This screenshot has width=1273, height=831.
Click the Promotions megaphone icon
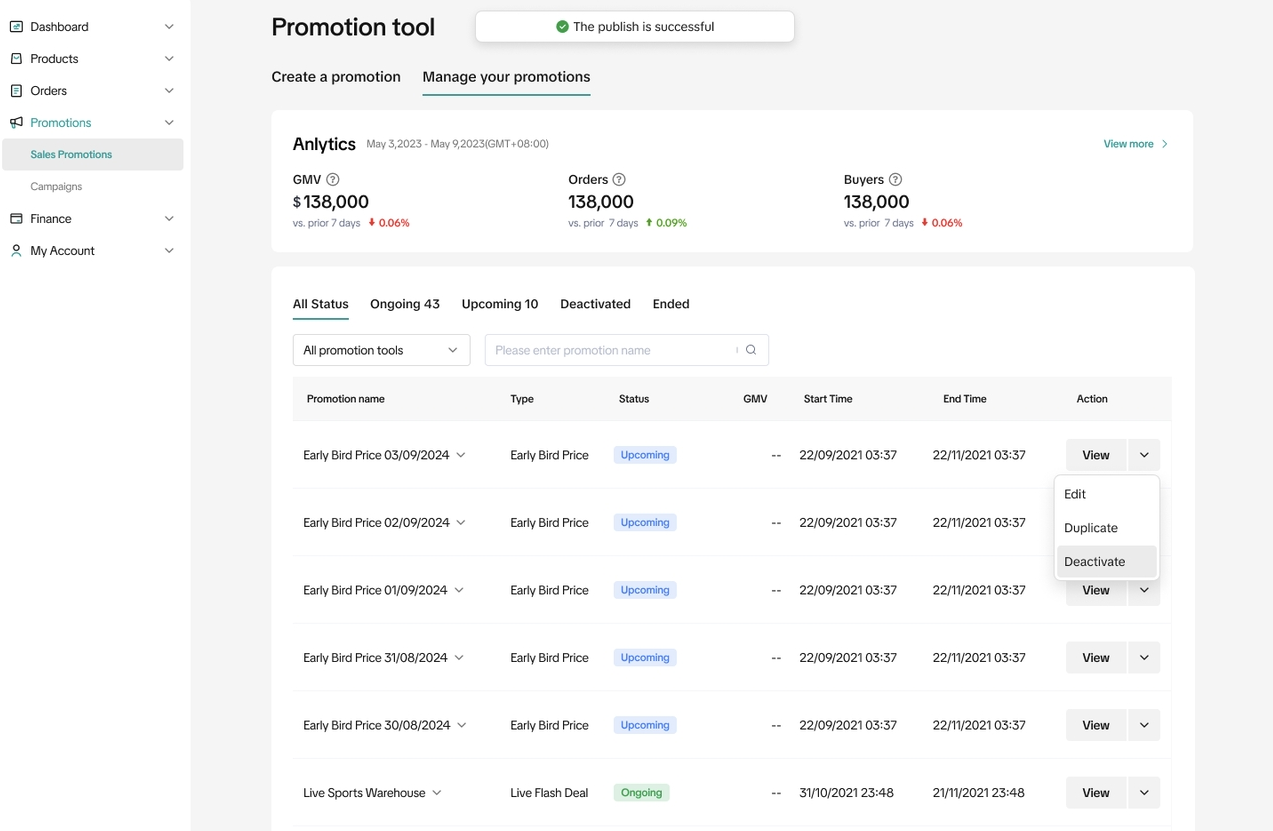16,123
